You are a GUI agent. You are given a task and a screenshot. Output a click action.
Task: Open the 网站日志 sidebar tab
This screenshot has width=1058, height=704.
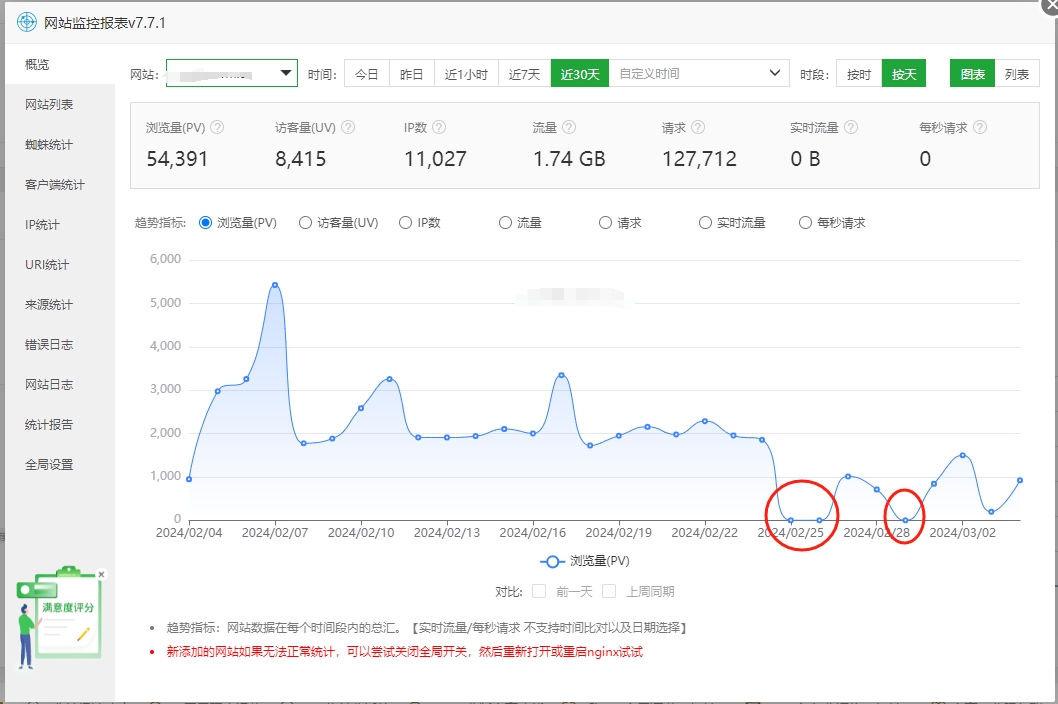[59, 384]
